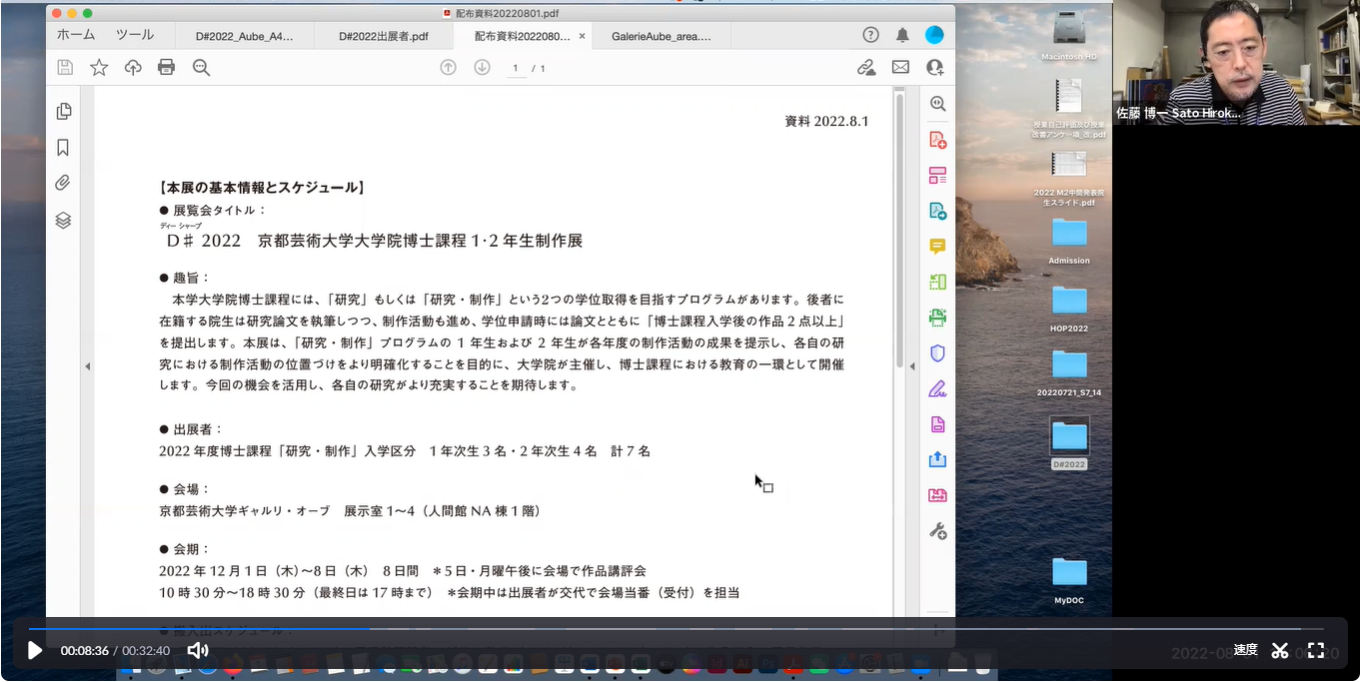Open the Fill and Sign pen tool
1363x682 pixels.
938,389
